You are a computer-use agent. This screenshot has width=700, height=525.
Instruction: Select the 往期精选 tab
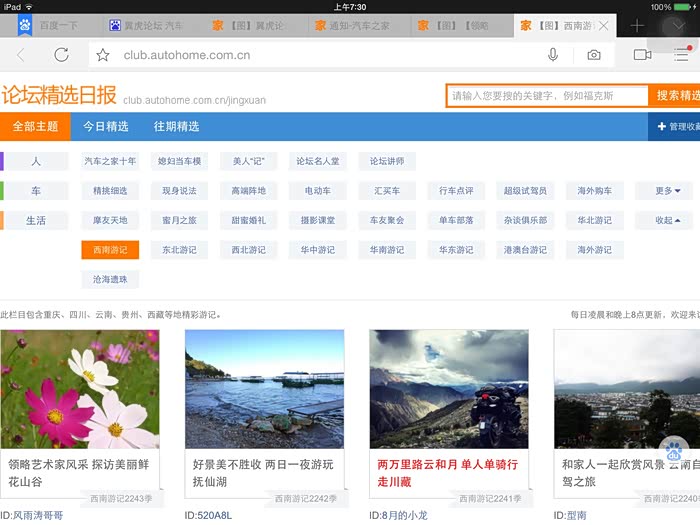point(176,127)
